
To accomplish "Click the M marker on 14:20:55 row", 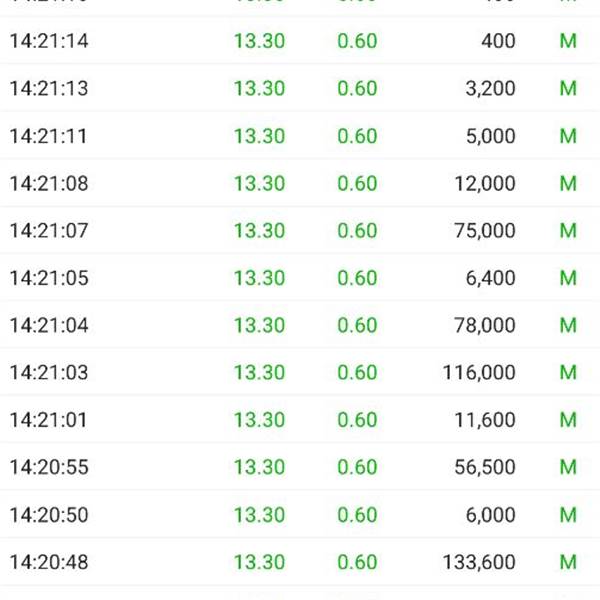I will pyautogui.click(x=568, y=467).
